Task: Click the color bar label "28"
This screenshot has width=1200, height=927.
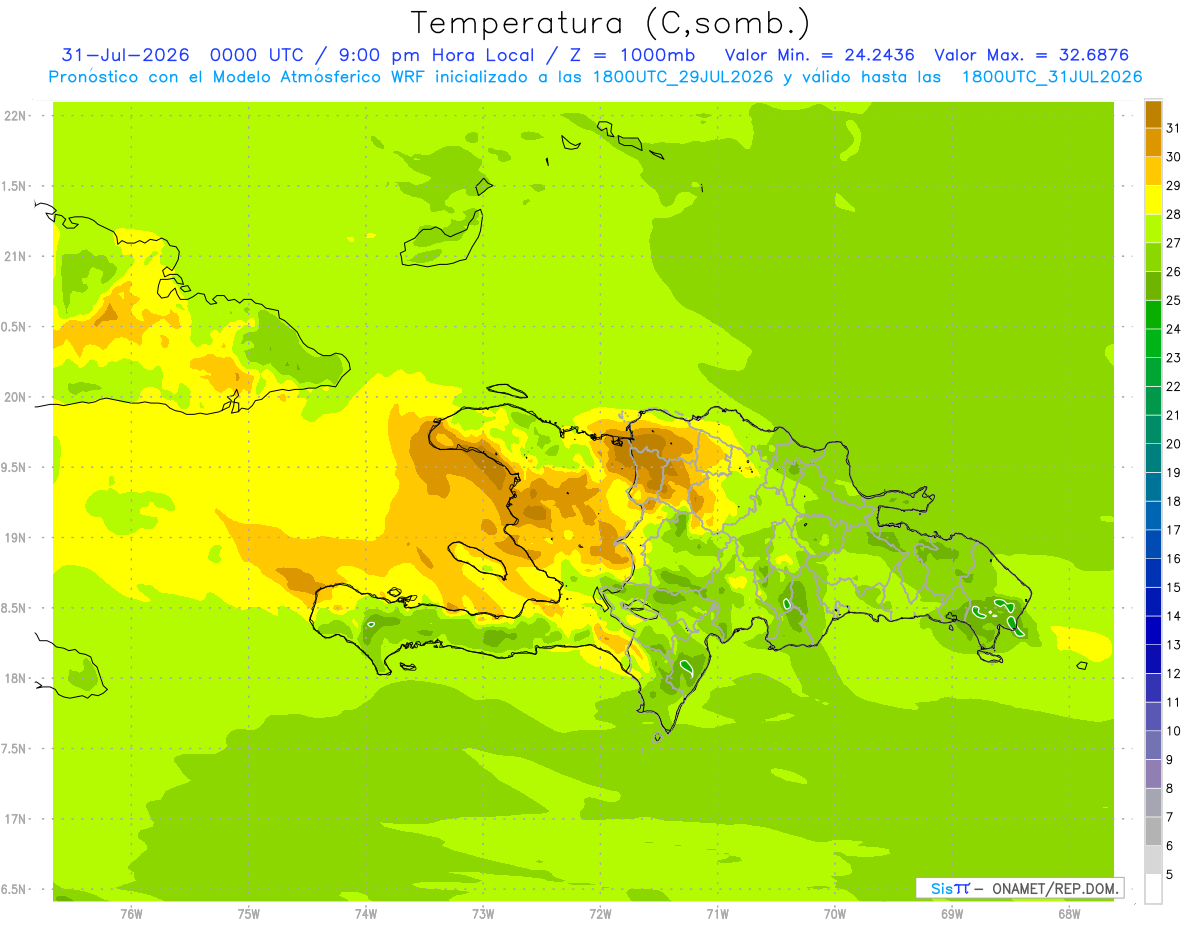Action: [x=1174, y=214]
